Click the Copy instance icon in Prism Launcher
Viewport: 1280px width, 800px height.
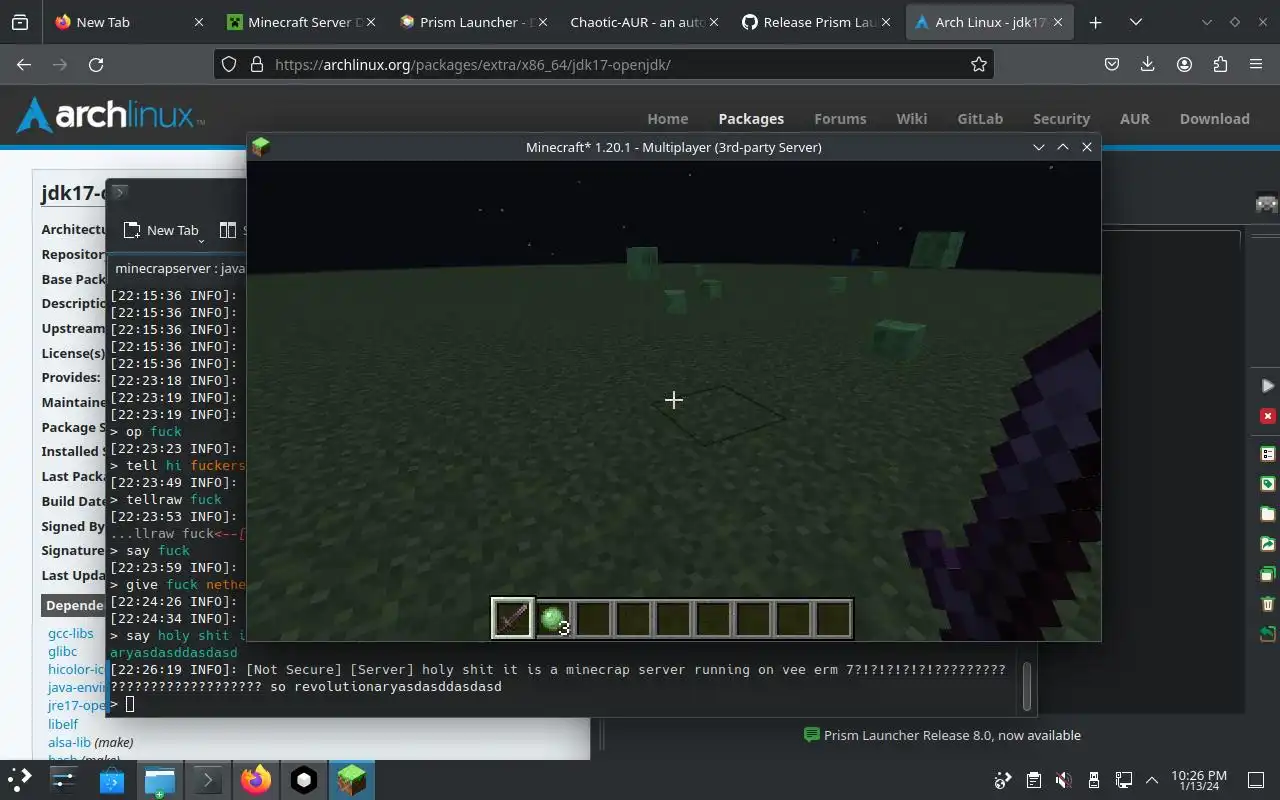tap(1268, 574)
